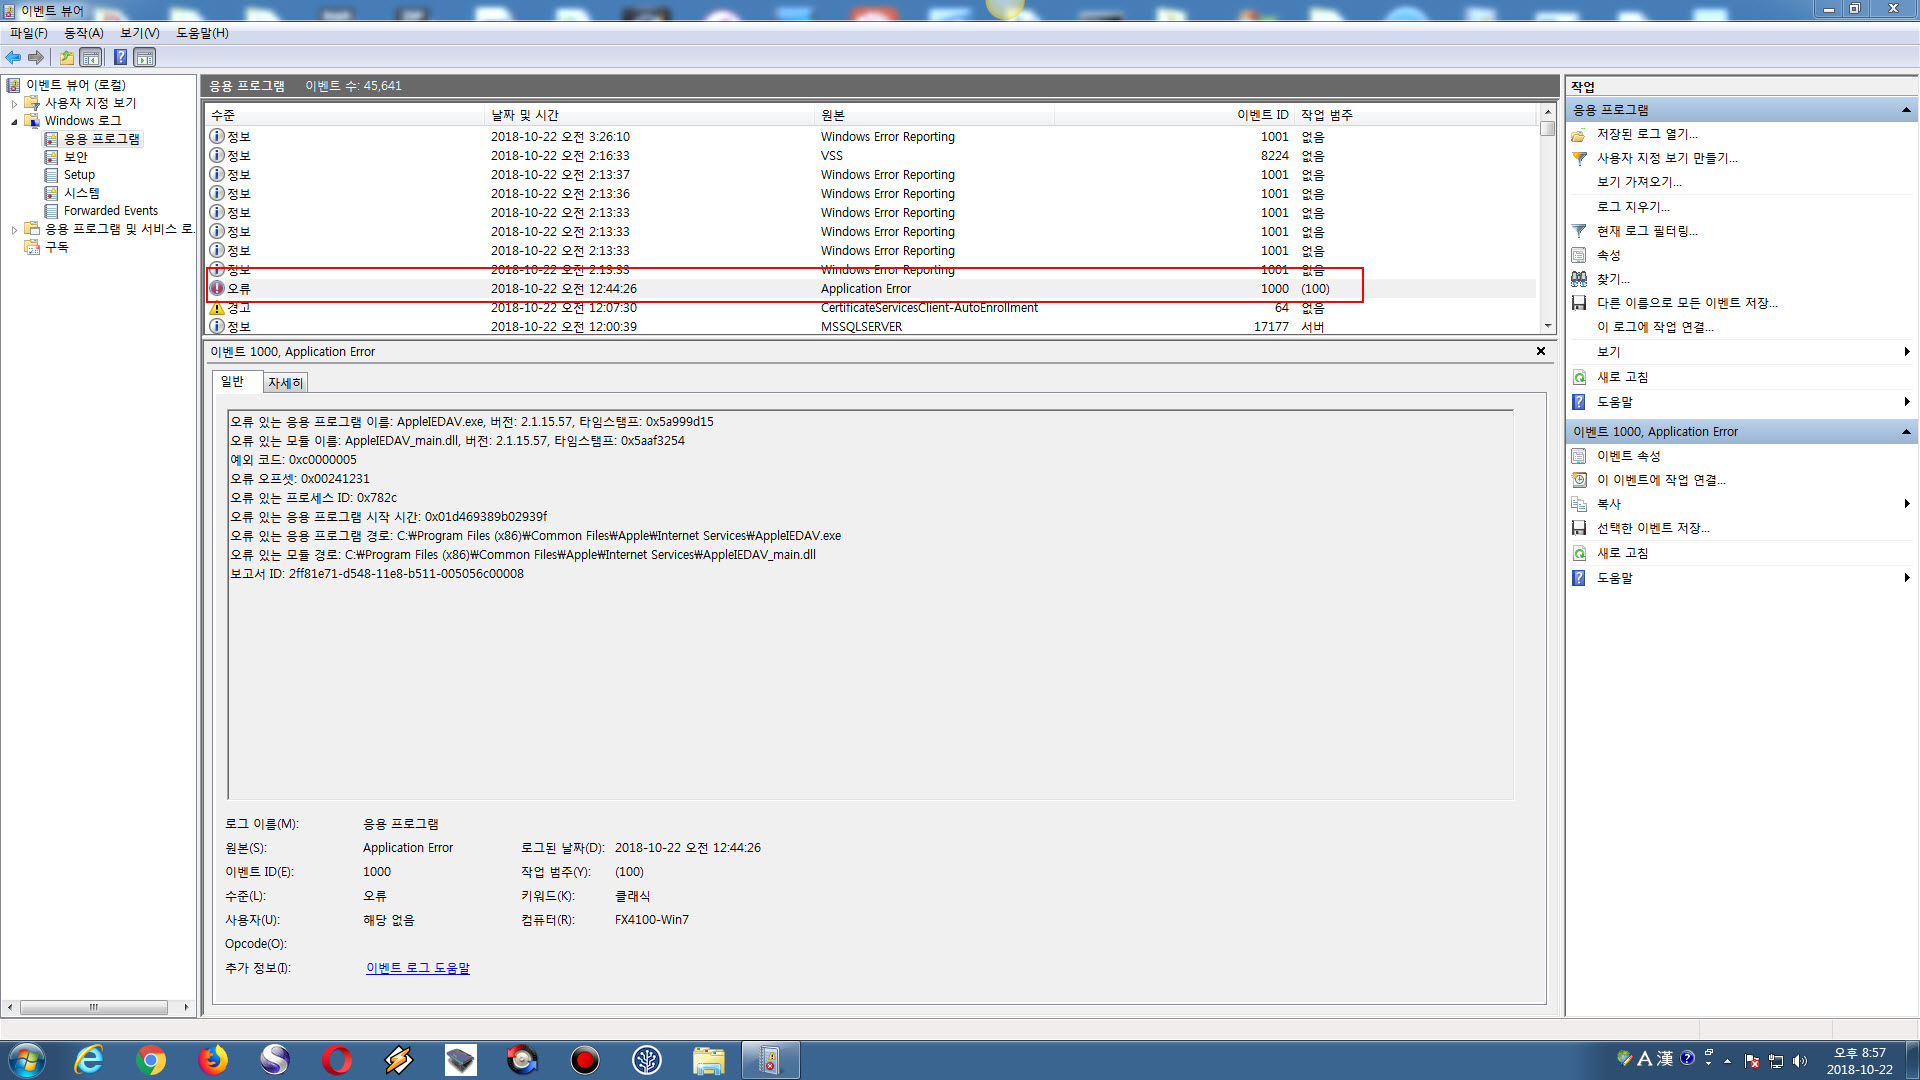The image size is (1920, 1080).
Task: Collapse 이벤트 1000, Application Error actions section
Action: tap(1906, 432)
